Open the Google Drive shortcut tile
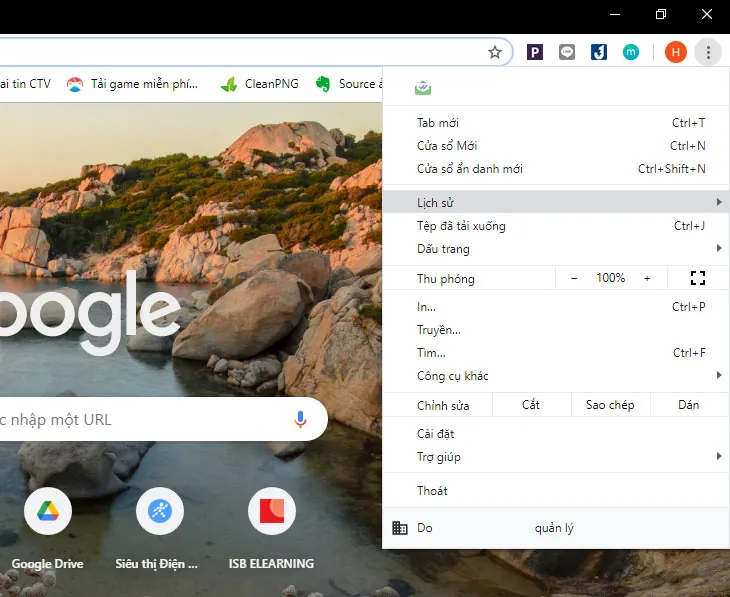Image resolution: width=730 pixels, height=597 pixels. click(x=47, y=512)
